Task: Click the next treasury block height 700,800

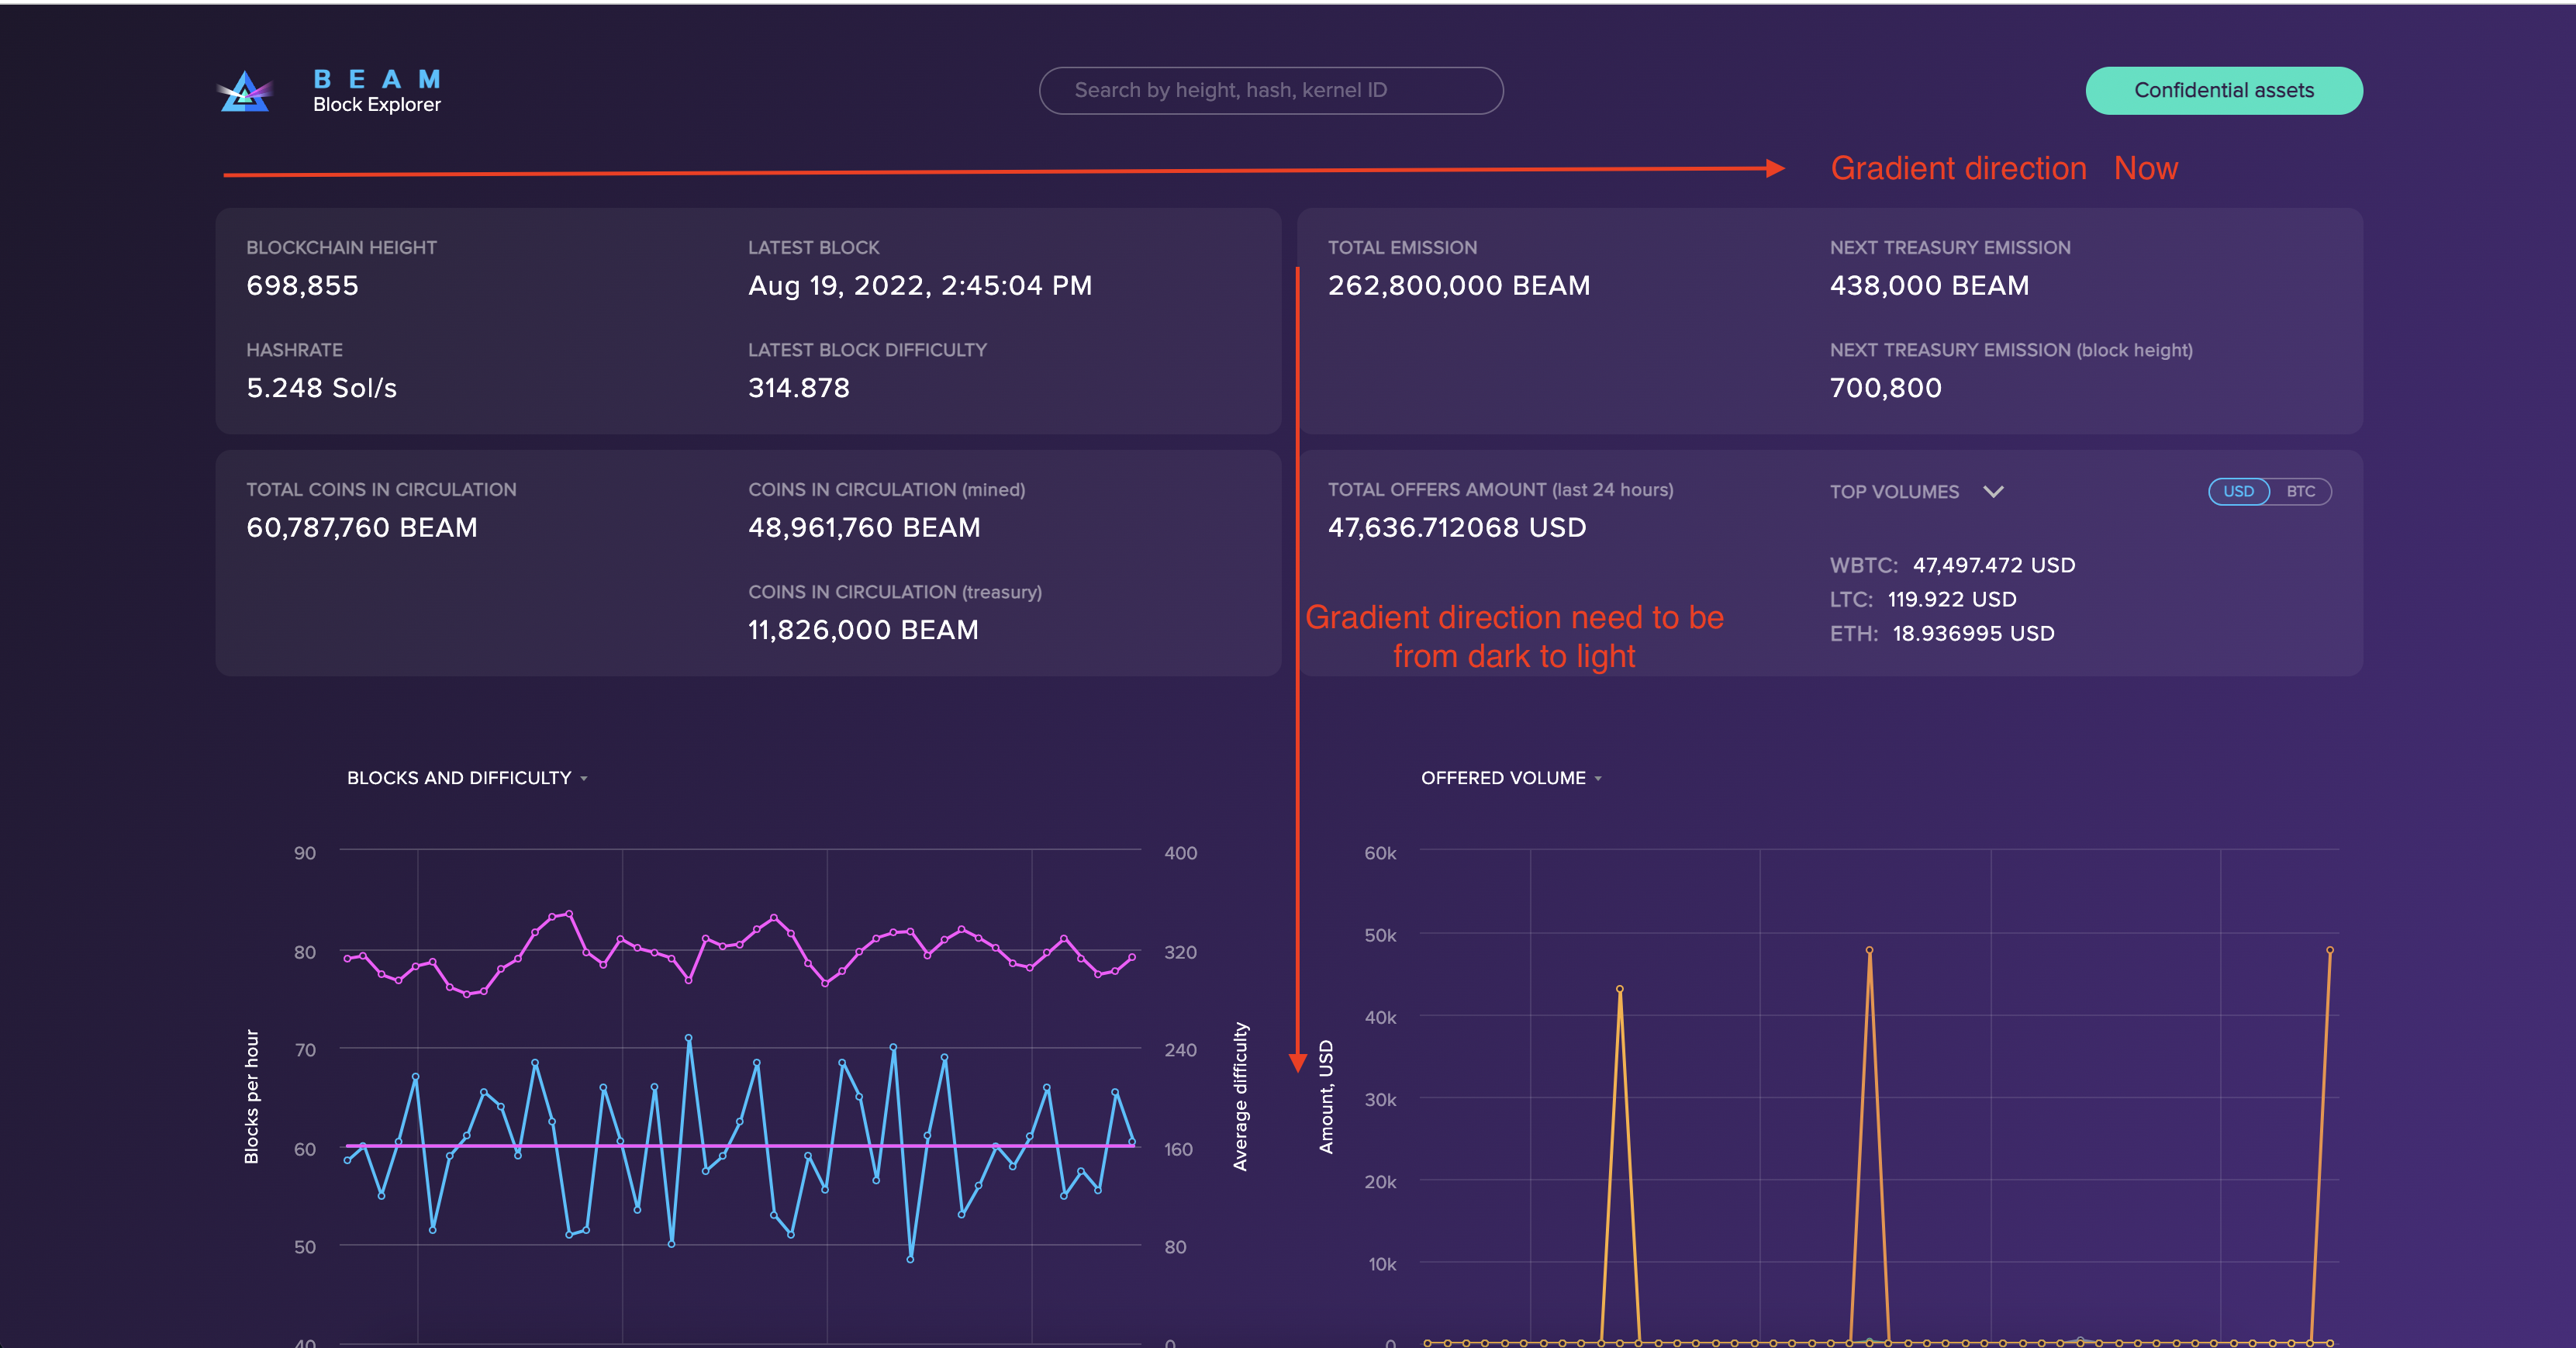Action: [1885, 388]
